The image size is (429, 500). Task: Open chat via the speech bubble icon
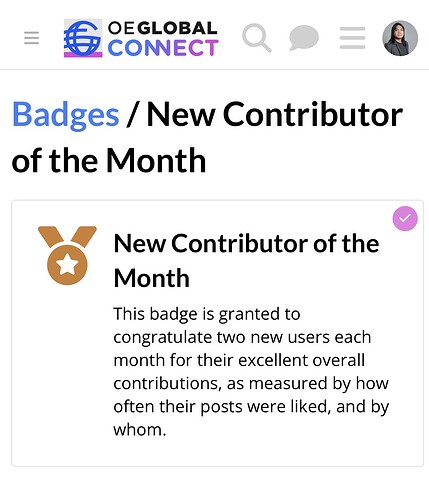pyautogui.click(x=304, y=38)
